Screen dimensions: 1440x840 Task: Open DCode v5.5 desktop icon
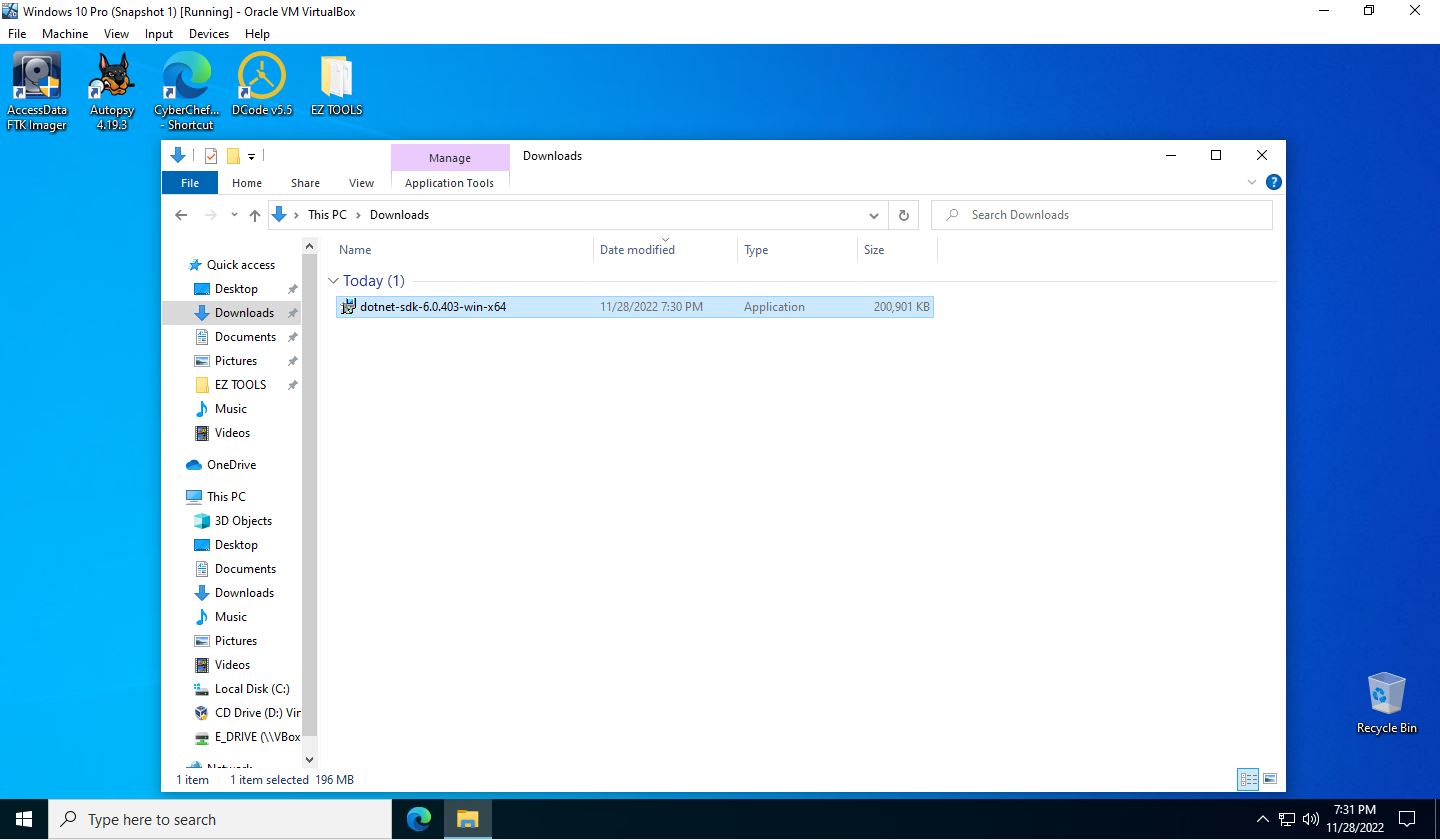tap(262, 85)
